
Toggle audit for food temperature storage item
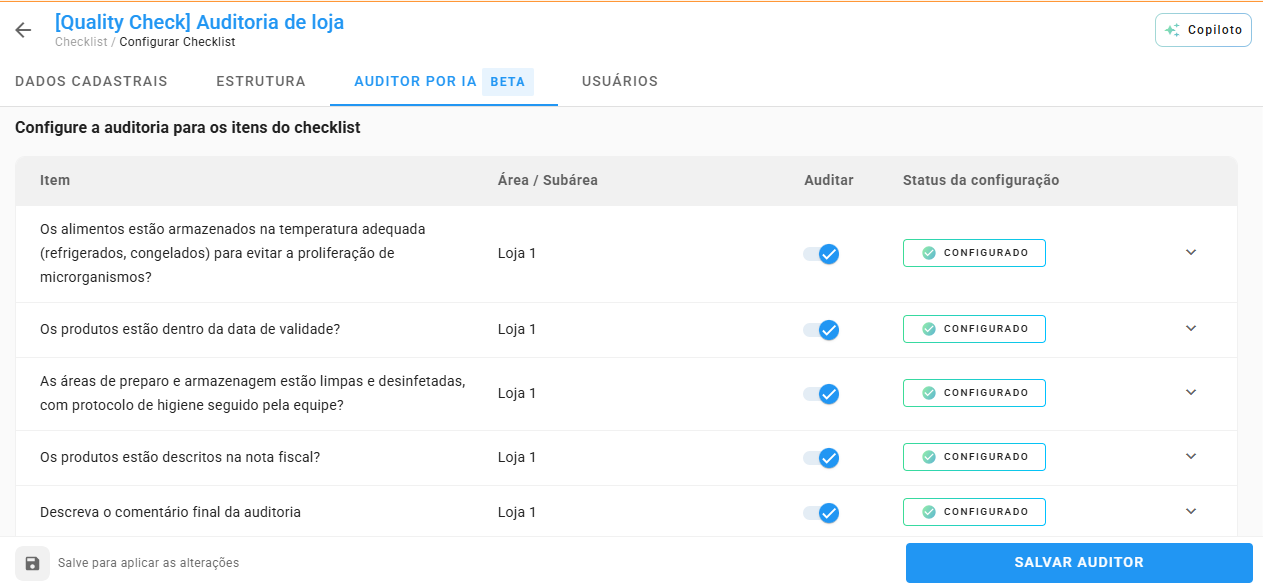click(821, 254)
